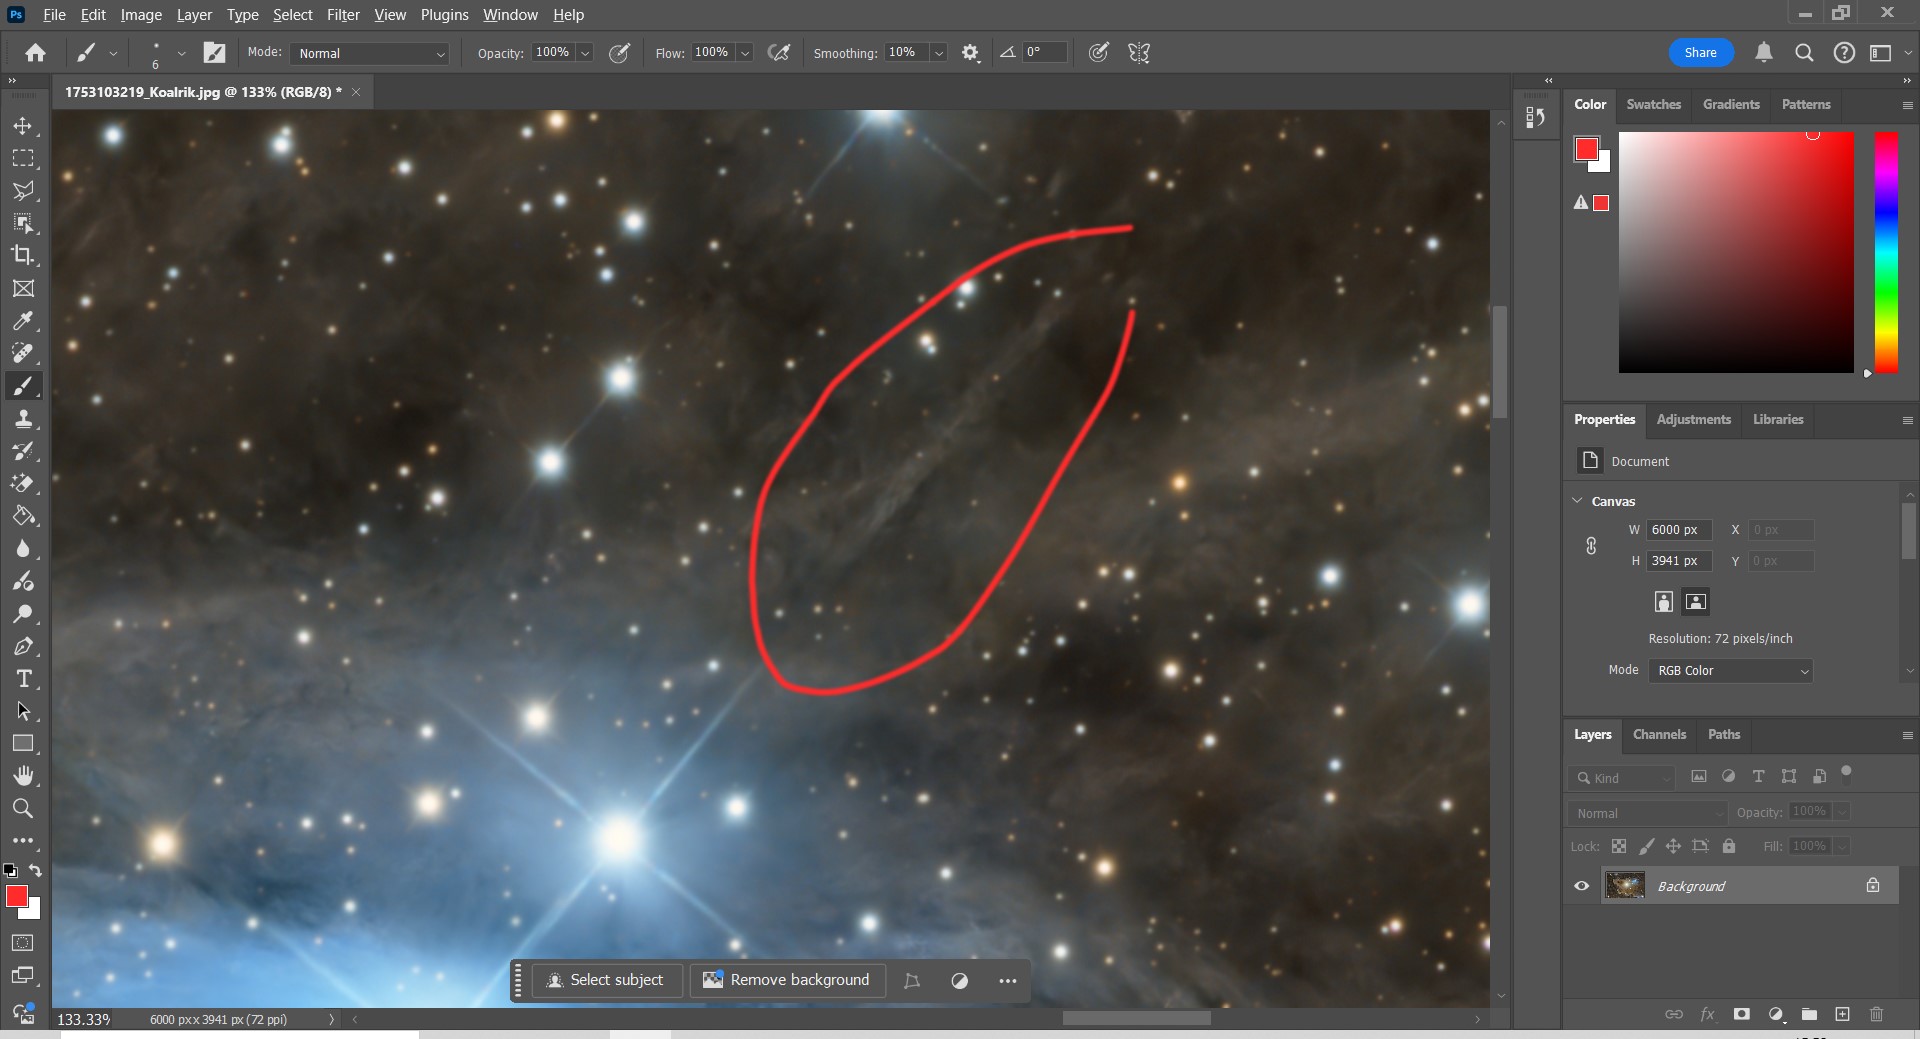Viewport: 1920px width, 1039px height.
Task: Create a new layer
Action: pos(1842,1014)
